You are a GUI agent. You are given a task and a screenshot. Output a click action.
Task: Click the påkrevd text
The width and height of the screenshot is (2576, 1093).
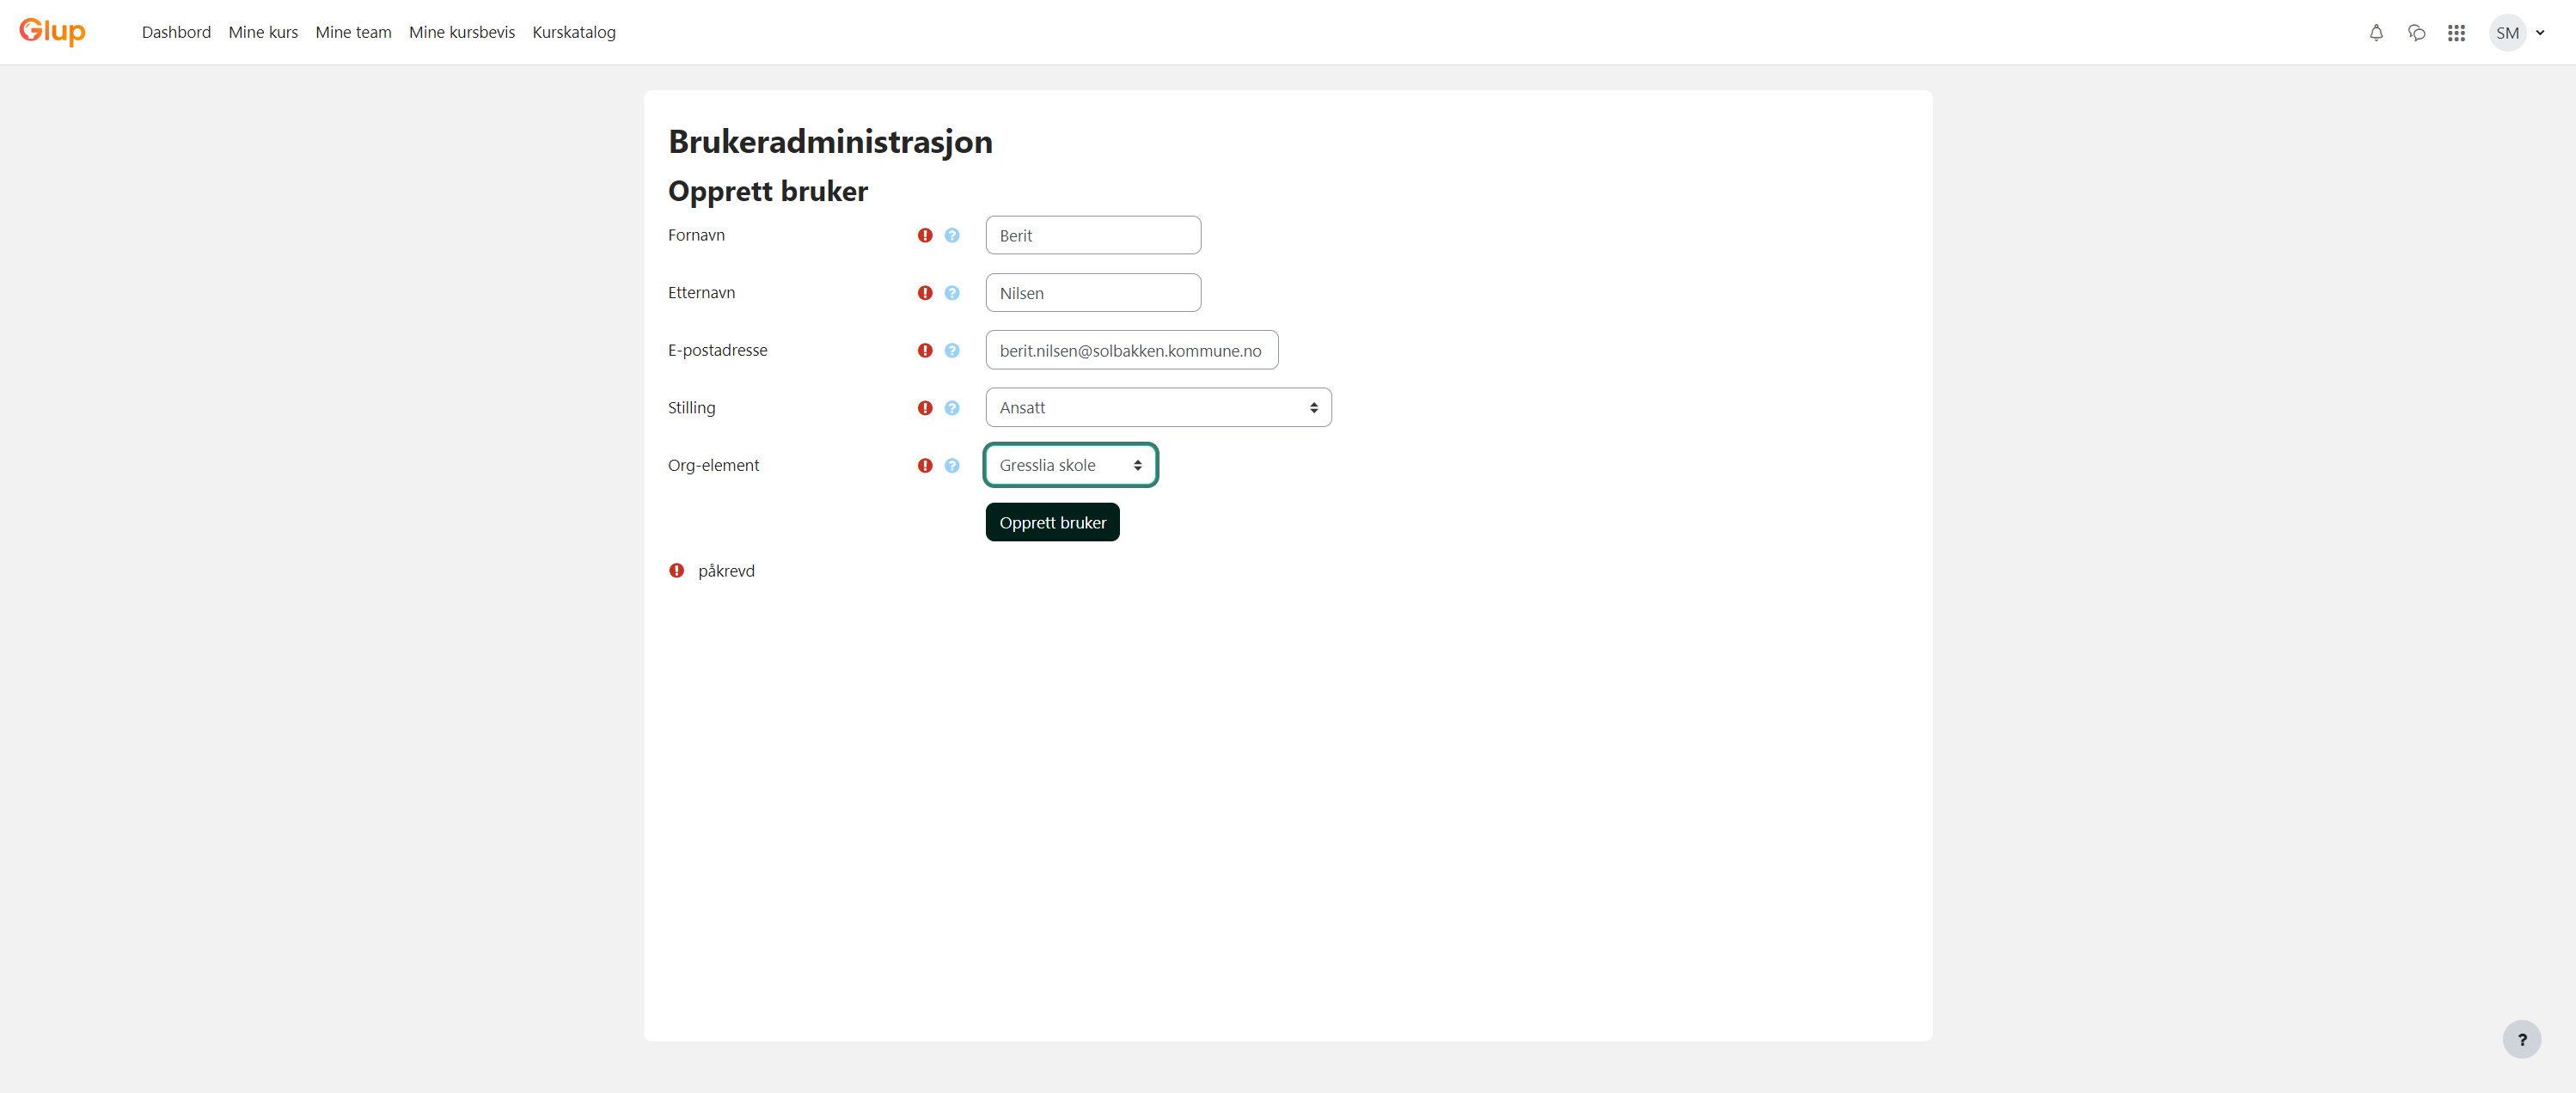[726, 571]
